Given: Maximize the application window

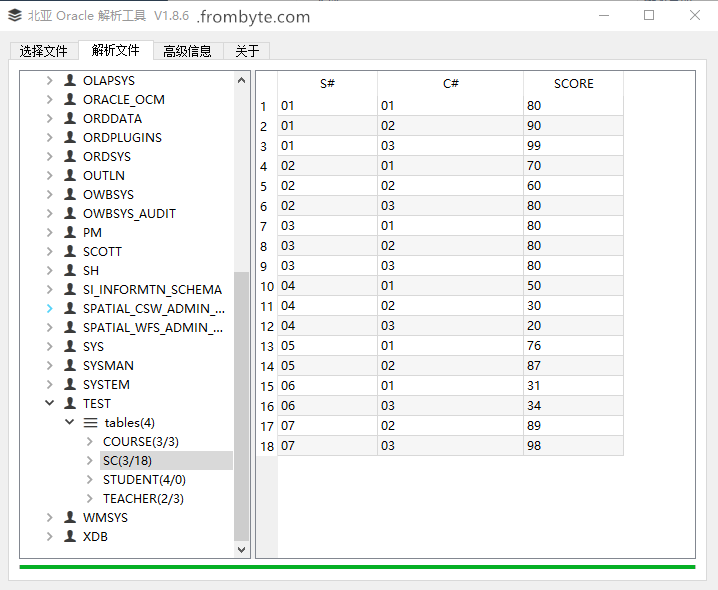Looking at the screenshot, I should [649, 15].
